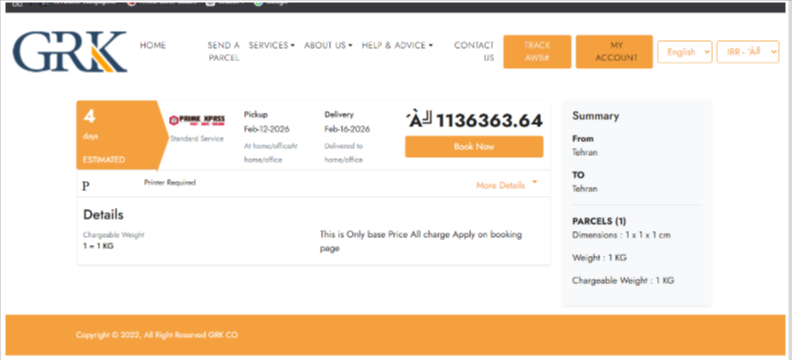Click the price 1136363.64

coord(489,121)
